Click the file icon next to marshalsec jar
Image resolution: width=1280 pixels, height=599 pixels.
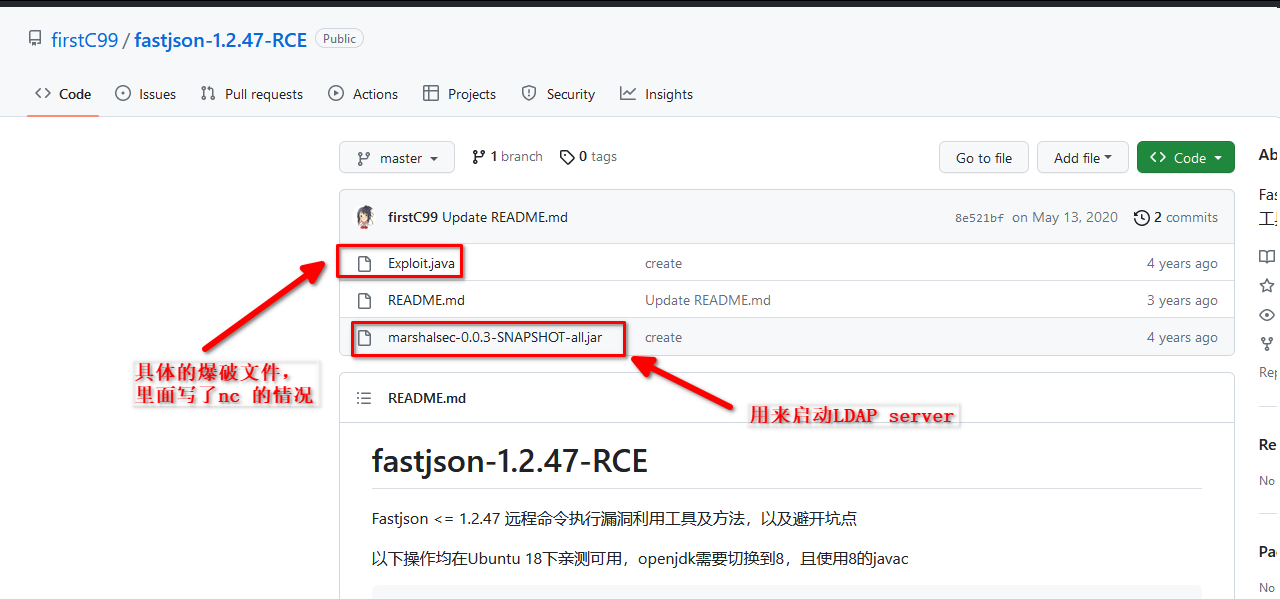point(365,337)
